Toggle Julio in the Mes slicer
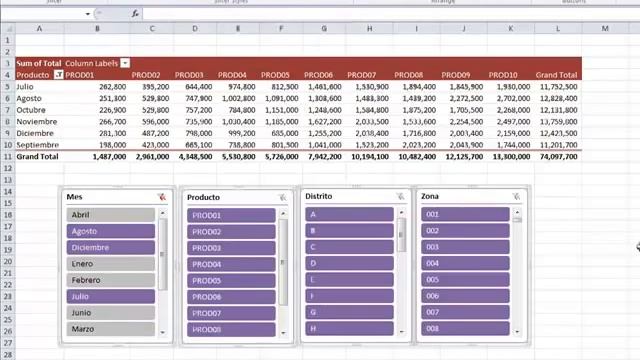Viewport: 640px width, 360px height. 111,296
